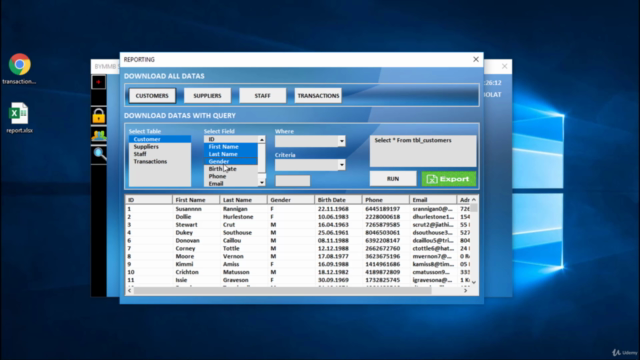
Task: Click the magnifying glass search icon
Action: (99, 154)
